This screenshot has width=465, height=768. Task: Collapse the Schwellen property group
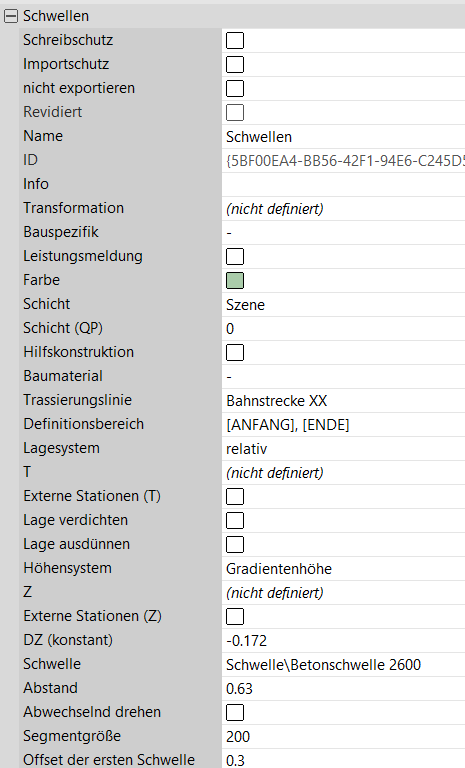click(10, 16)
